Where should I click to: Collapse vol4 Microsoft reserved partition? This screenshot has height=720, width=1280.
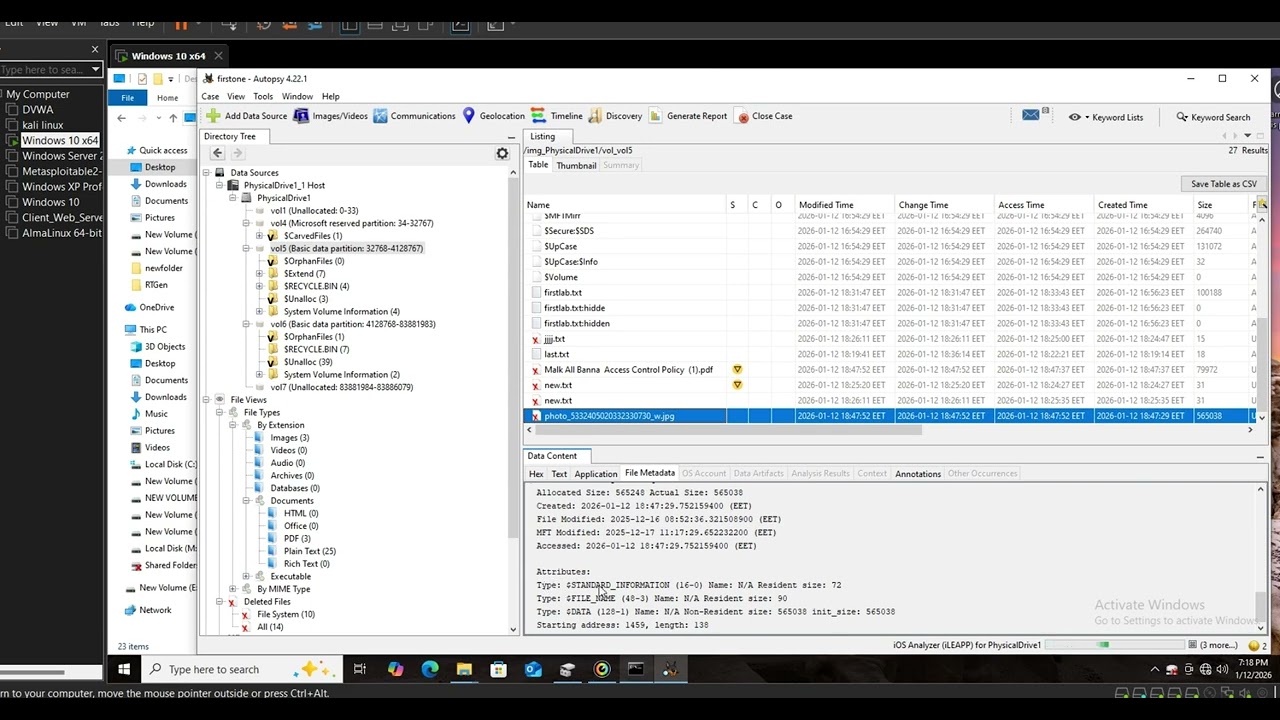246,223
